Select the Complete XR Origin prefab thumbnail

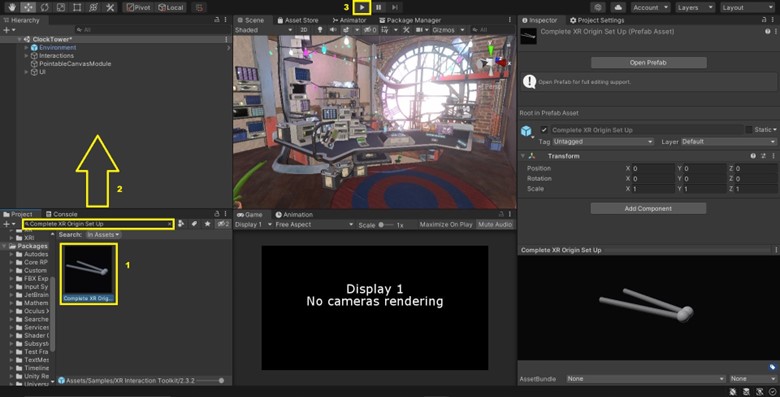[89, 274]
